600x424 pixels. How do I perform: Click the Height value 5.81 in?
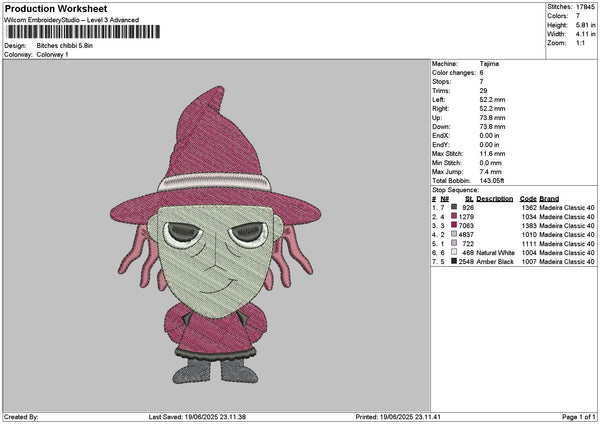[585, 25]
